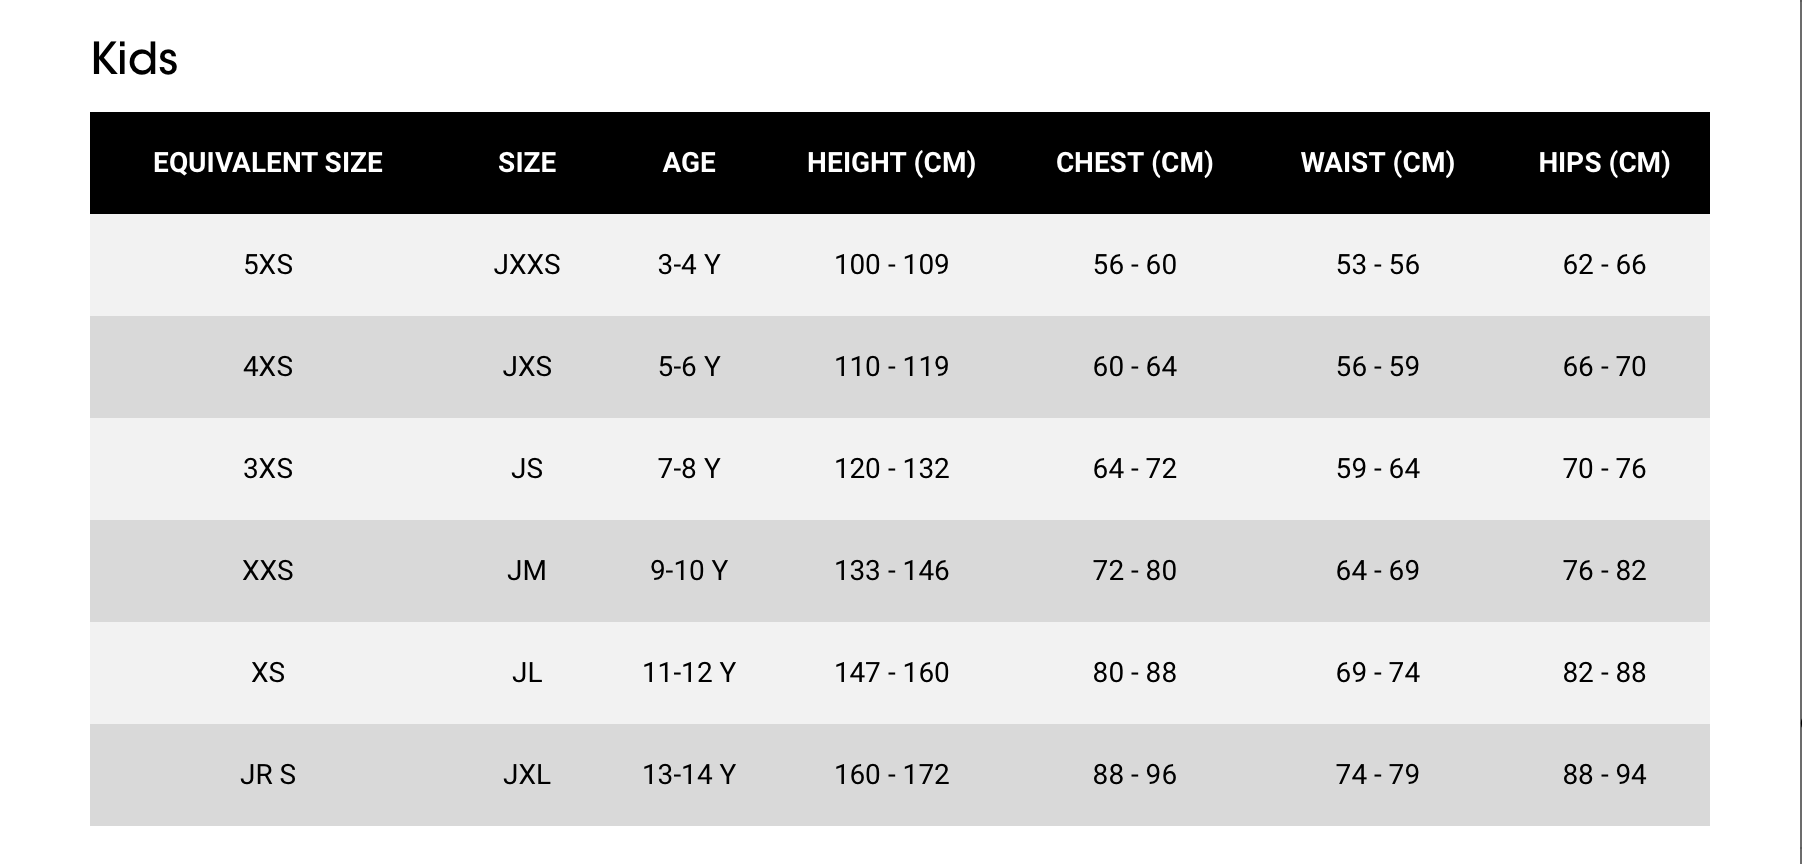Image resolution: width=1802 pixels, height=864 pixels.
Task: Click the Kids heading
Action: coord(134,59)
